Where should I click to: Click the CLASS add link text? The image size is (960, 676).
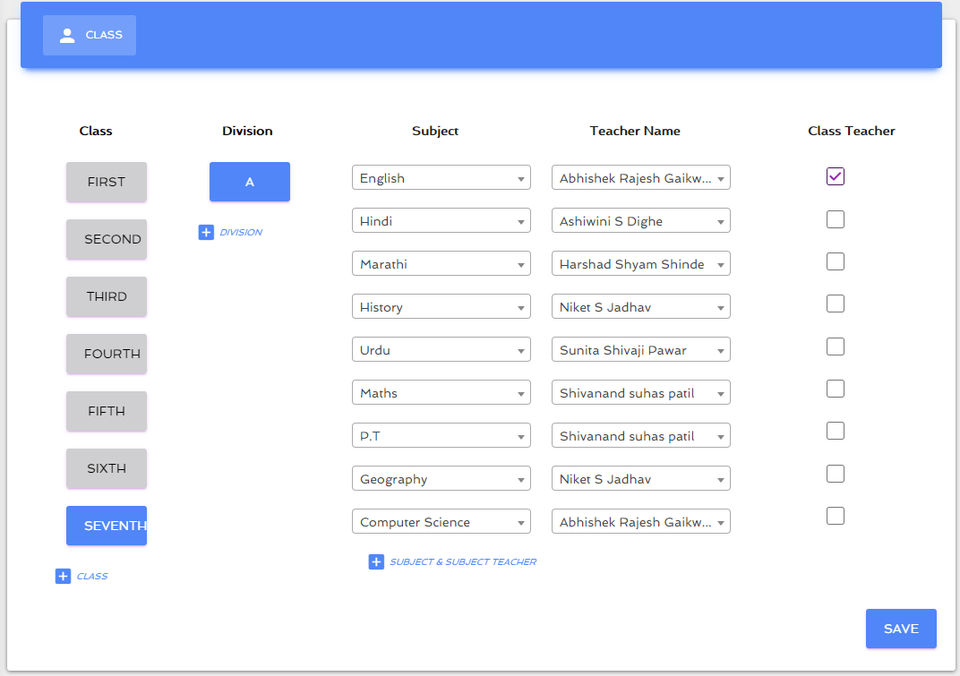pos(92,576)
